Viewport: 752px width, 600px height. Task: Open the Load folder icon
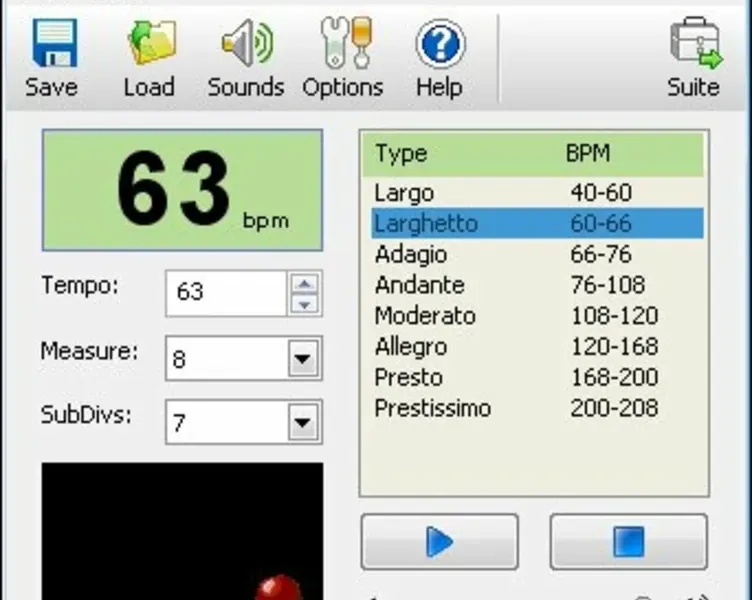pos(152,43)
